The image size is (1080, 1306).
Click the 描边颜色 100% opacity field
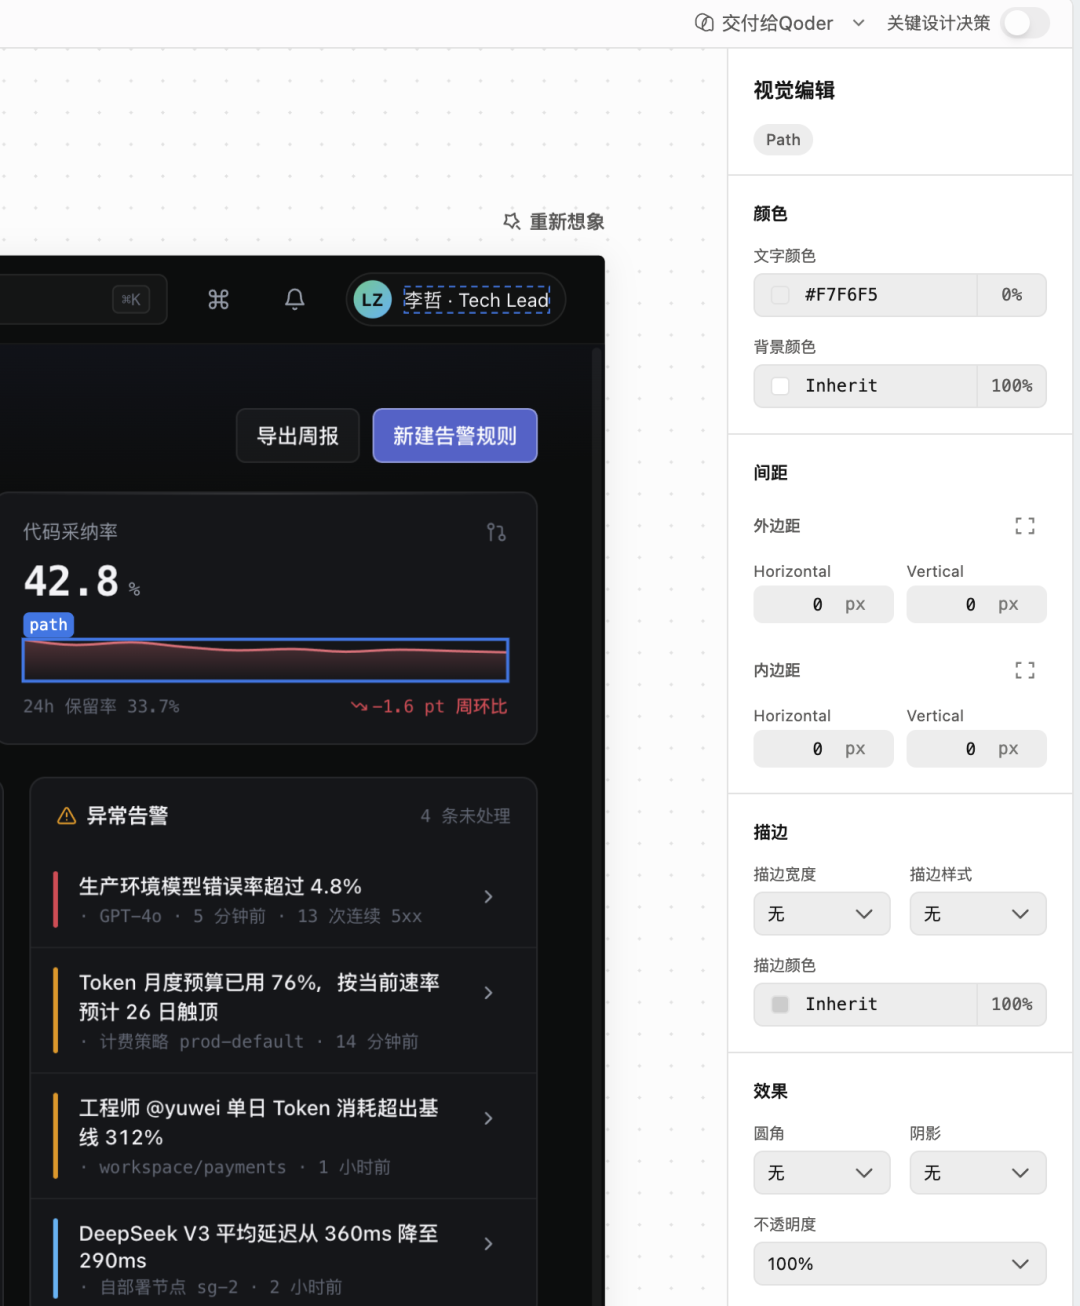[1012, 1004]
